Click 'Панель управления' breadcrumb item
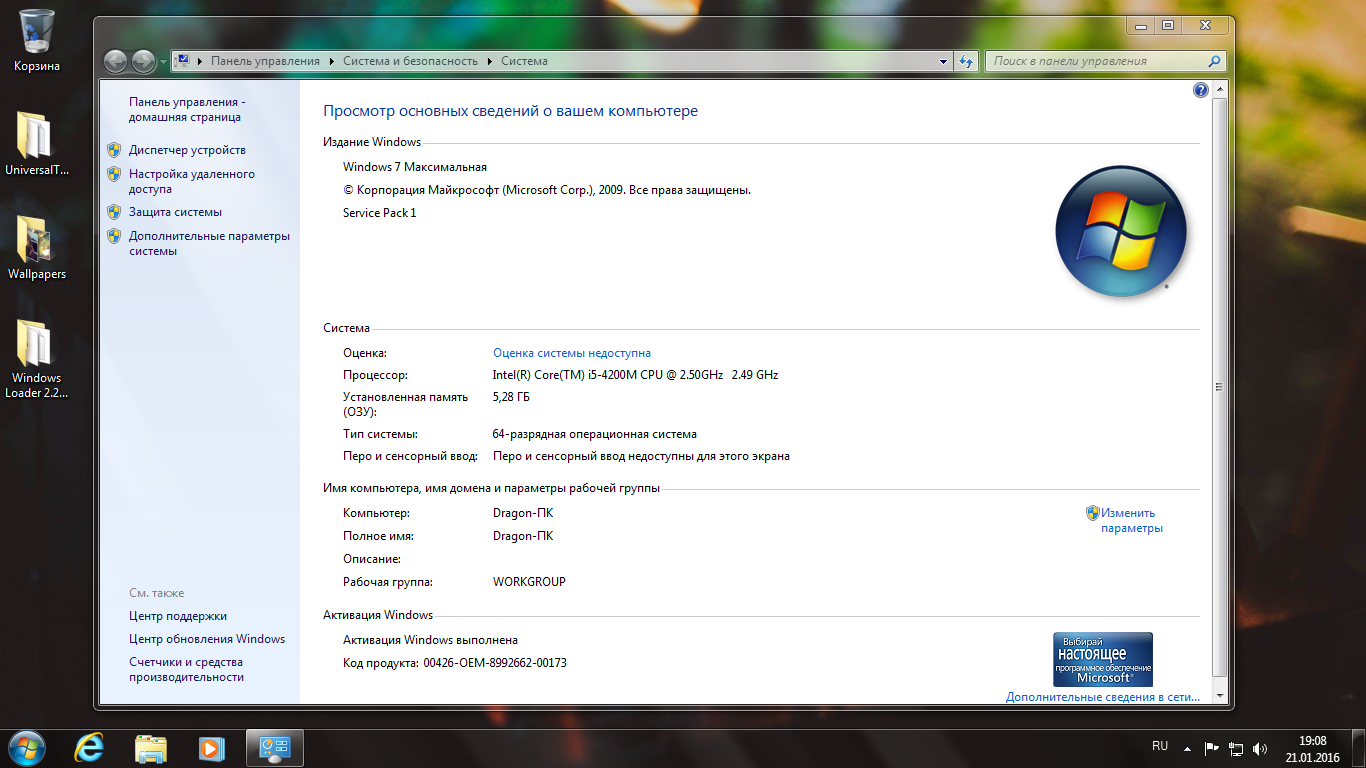 (265, 61)
